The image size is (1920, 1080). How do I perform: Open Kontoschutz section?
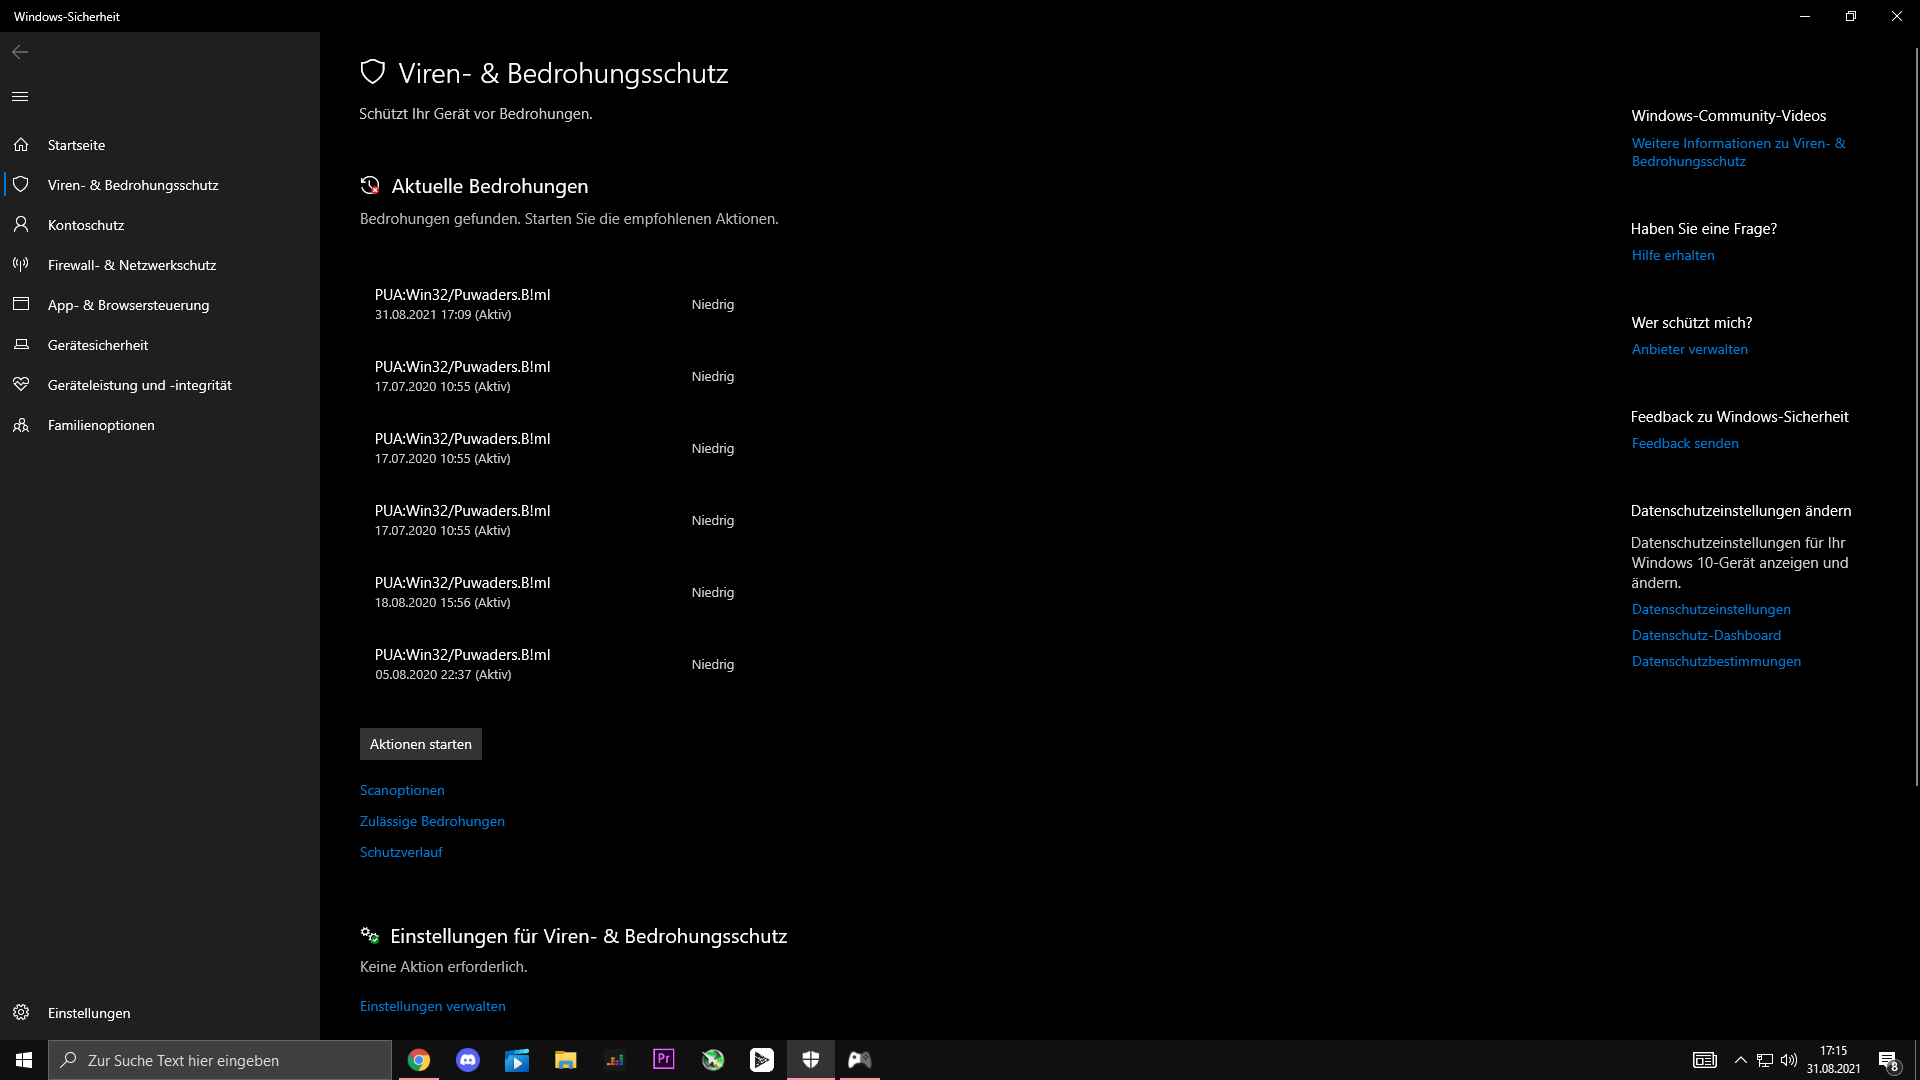click(x=160, y=225)
